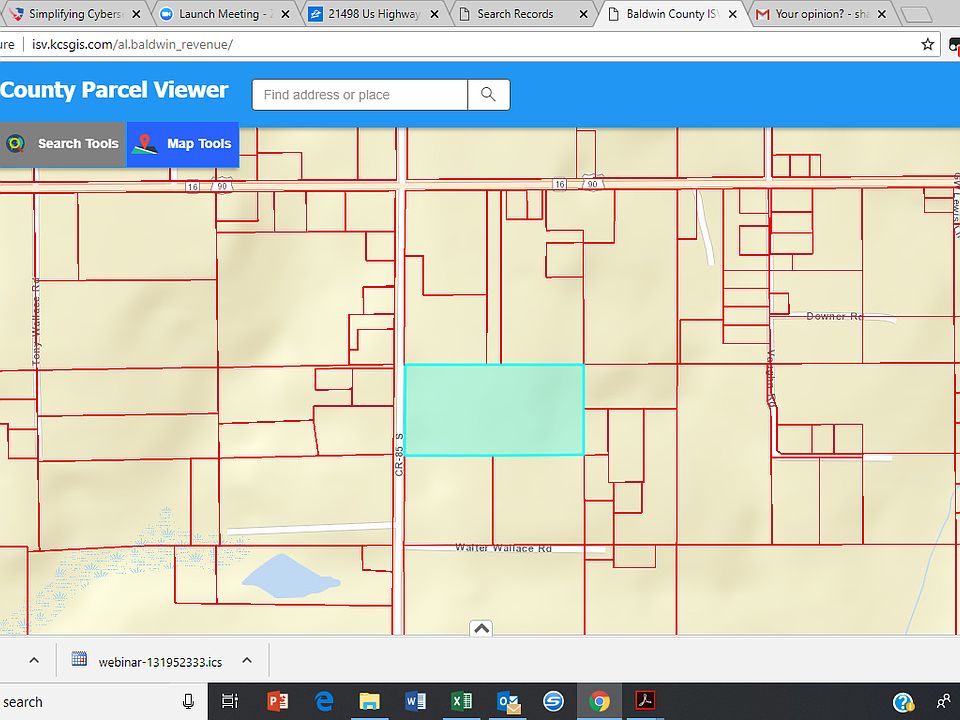The image size is (960, 720).
Task: Close the Launch Meeting tab
Action: [285, 13]
